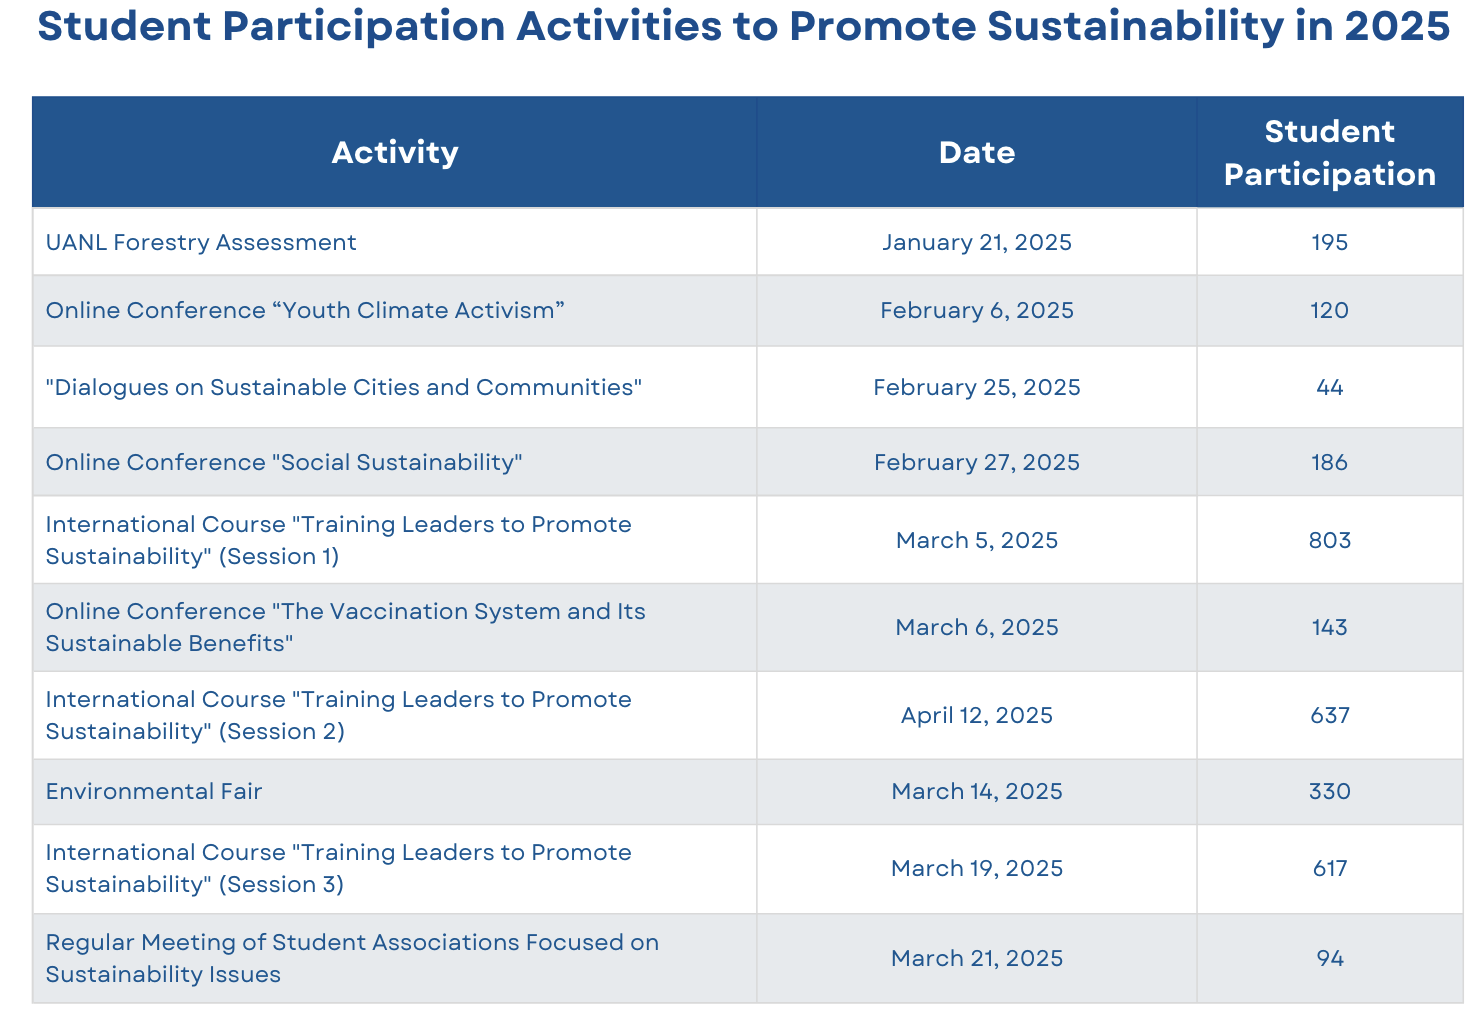This screenshot has height=1022, width=1476.
Task: Click the January 21, 2025 date cell
Action: point(977,242)
